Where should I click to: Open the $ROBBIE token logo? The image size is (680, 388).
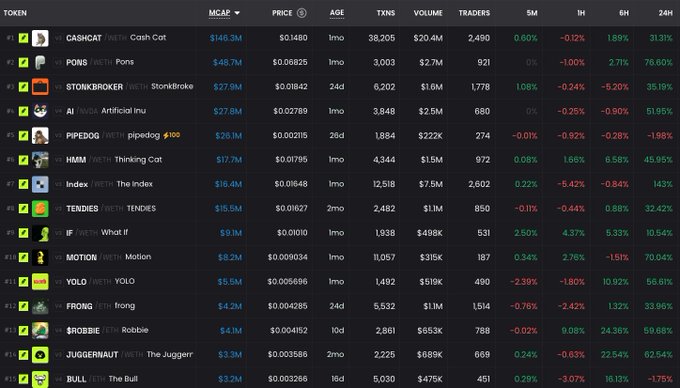40,330
